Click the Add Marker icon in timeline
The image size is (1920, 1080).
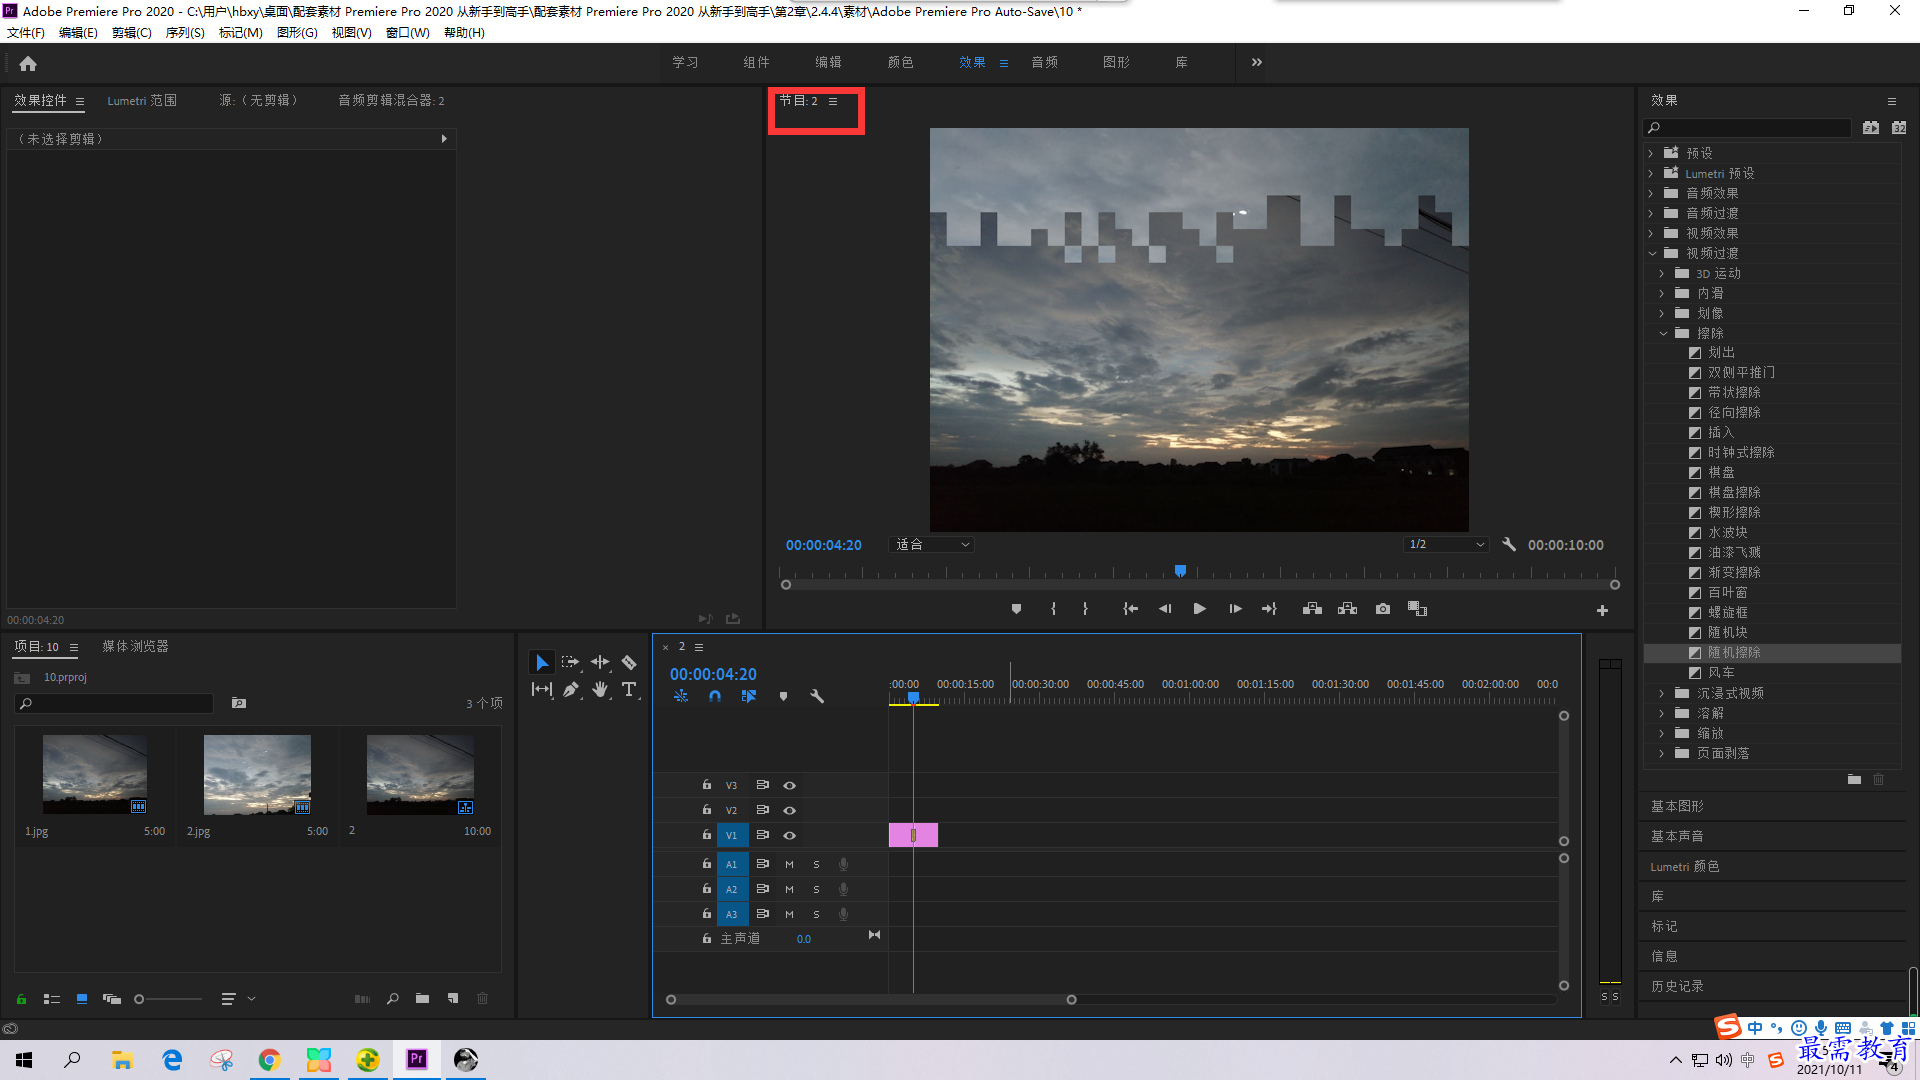[x=785, y=696]
